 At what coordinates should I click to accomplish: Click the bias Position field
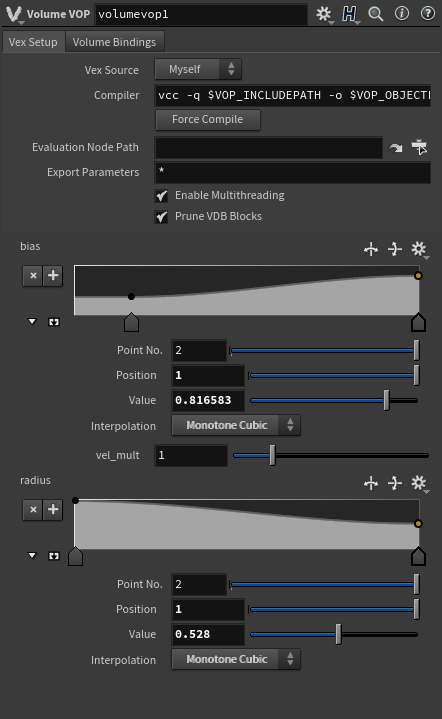tap(208, 376)
